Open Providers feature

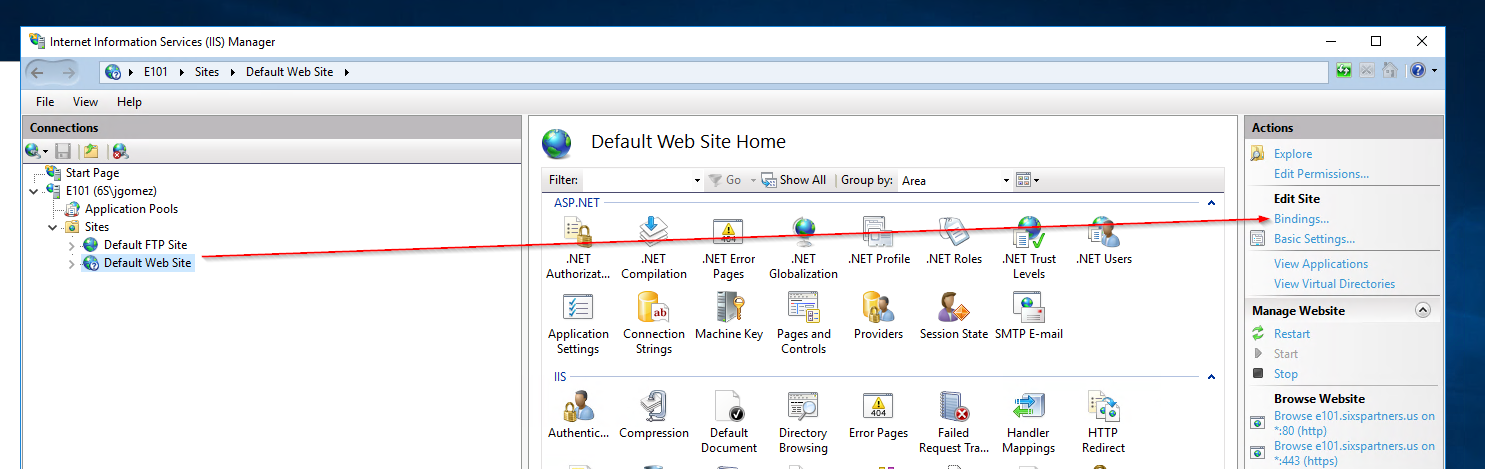pyautogui.click(x=878, y=316)
